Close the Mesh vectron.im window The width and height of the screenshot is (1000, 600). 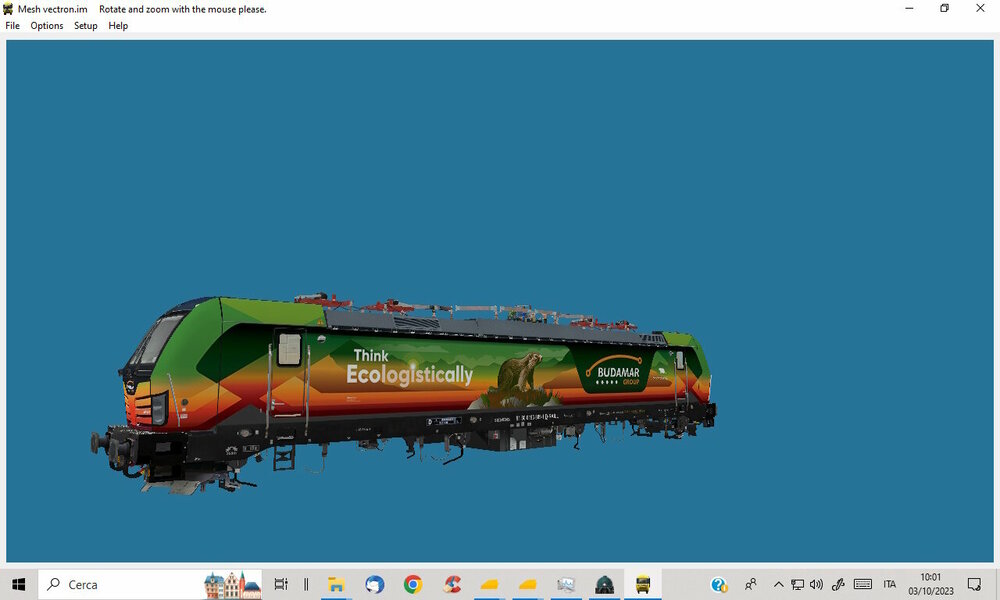point(980,8)
